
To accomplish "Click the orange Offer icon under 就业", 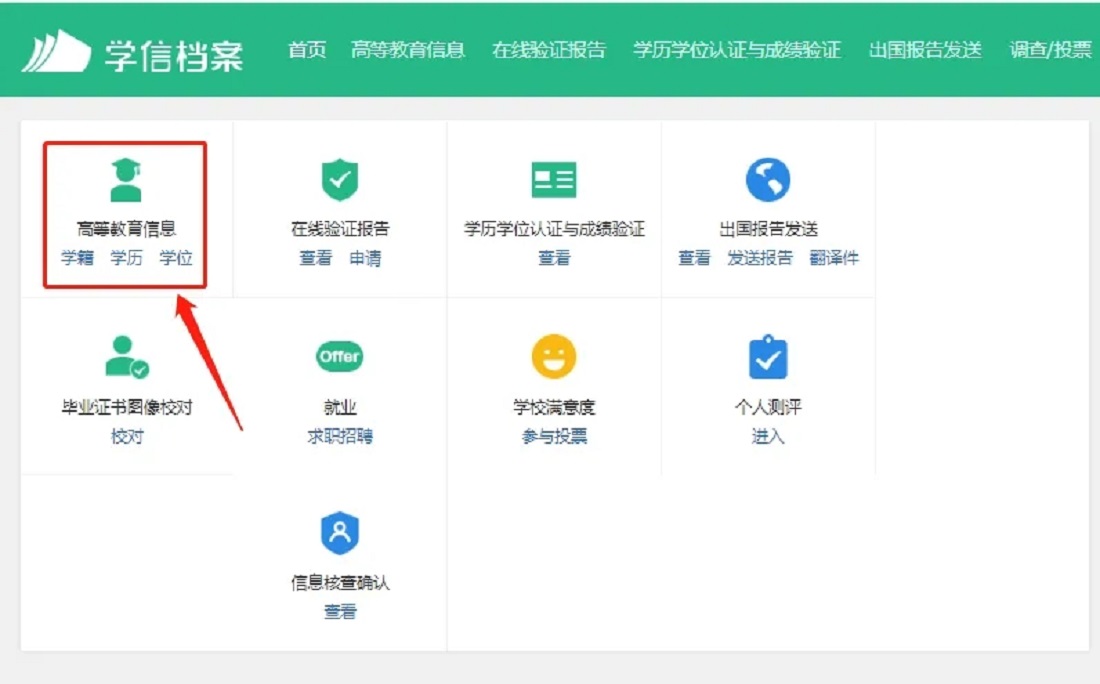I will (x=339, y=356).
